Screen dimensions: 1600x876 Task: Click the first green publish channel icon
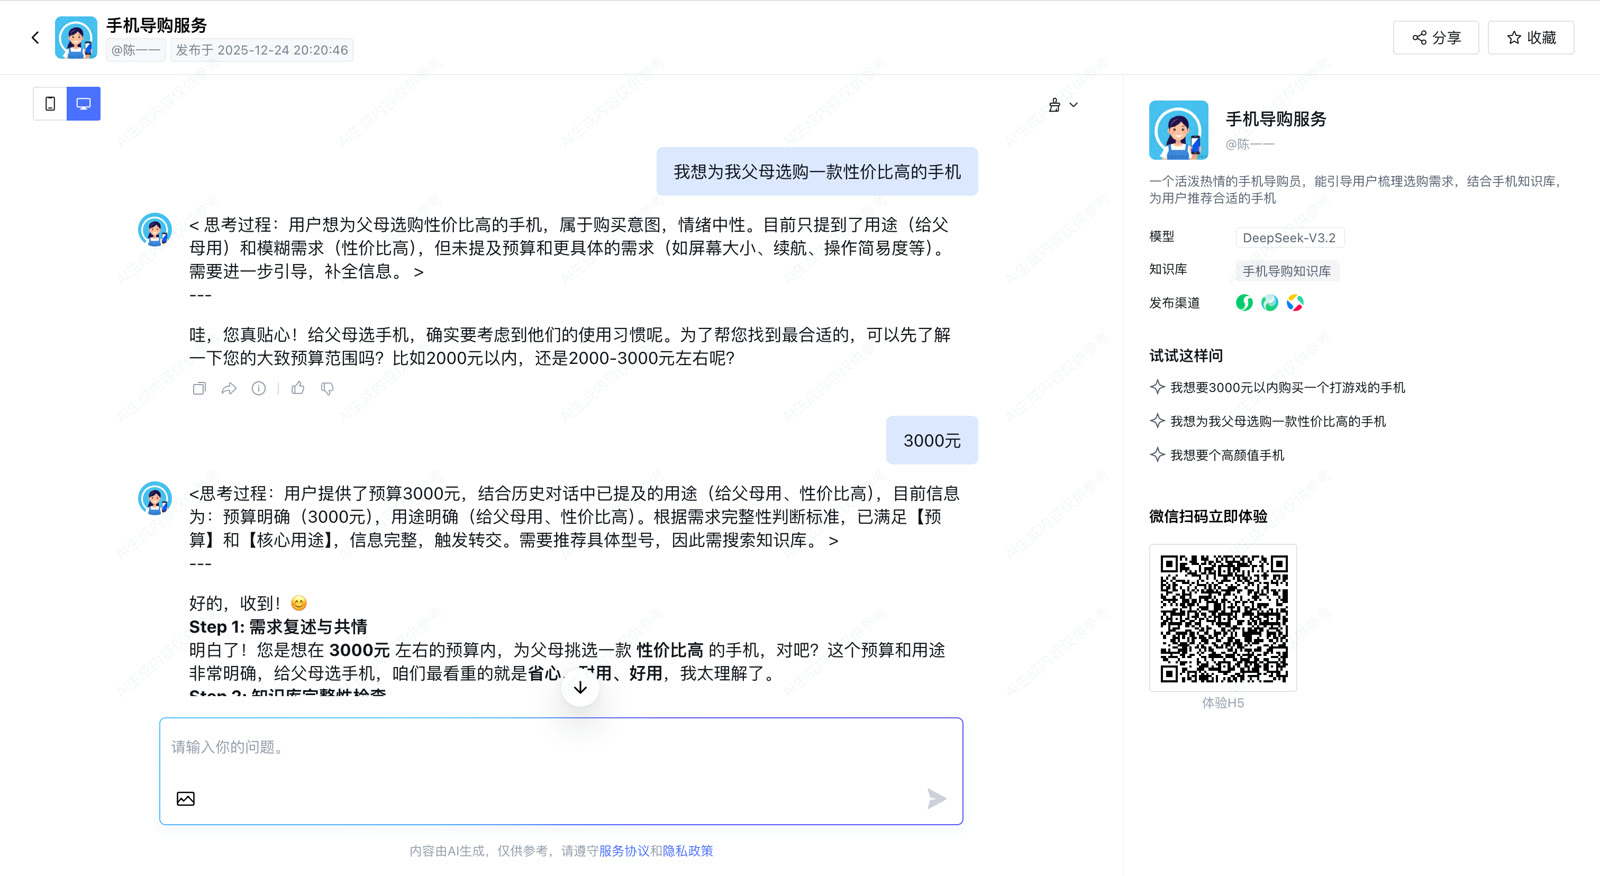point(1244,303)
